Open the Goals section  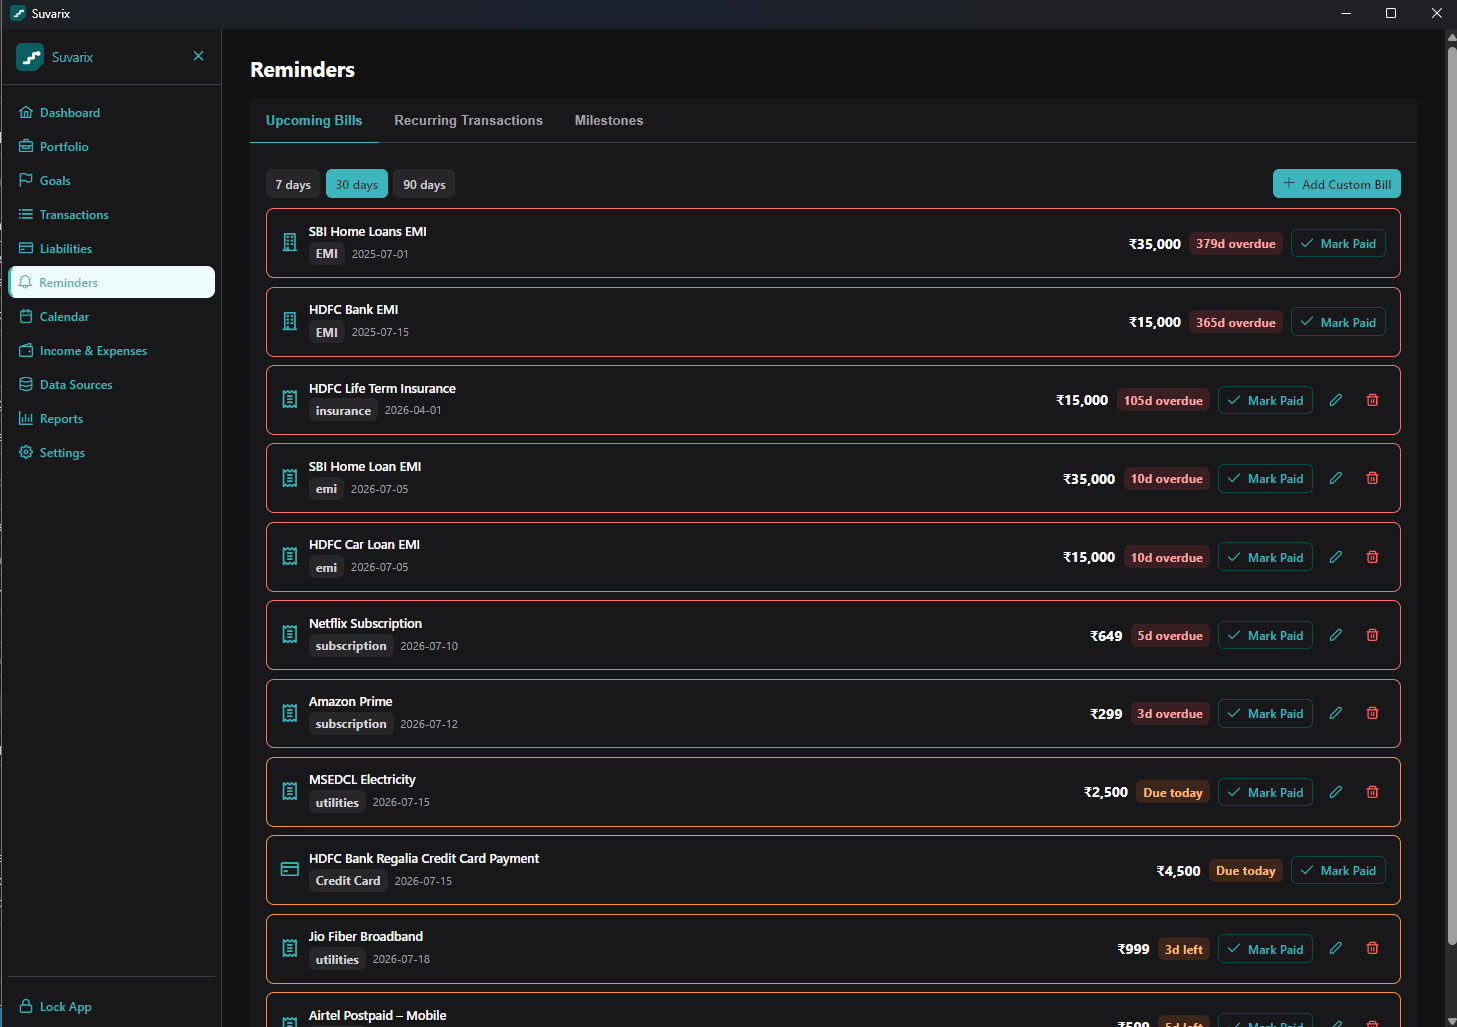(111, 181)
